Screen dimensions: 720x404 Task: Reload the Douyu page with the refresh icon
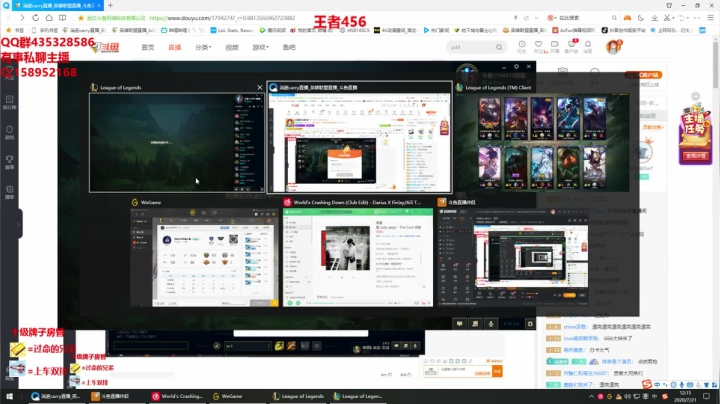click(35, 18)
